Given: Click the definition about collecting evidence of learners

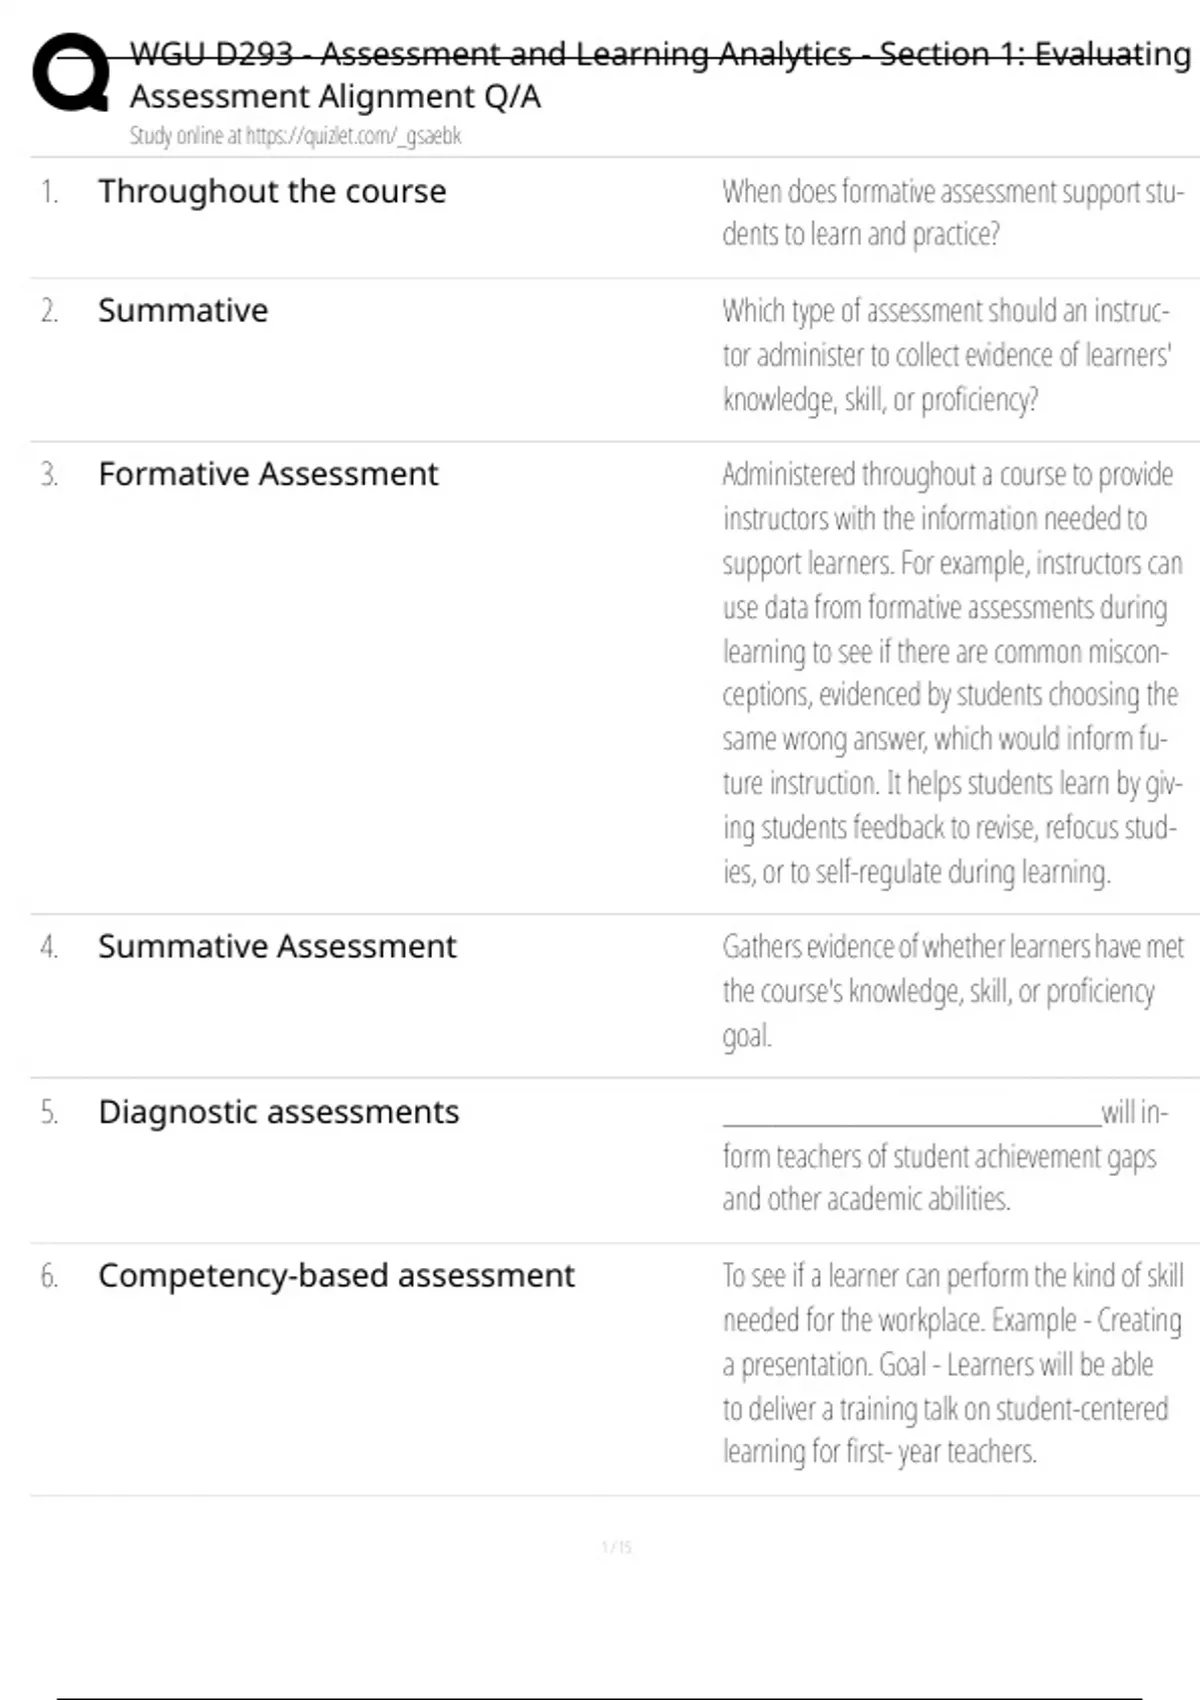Looking at the screenshot, I should [947, 355].
